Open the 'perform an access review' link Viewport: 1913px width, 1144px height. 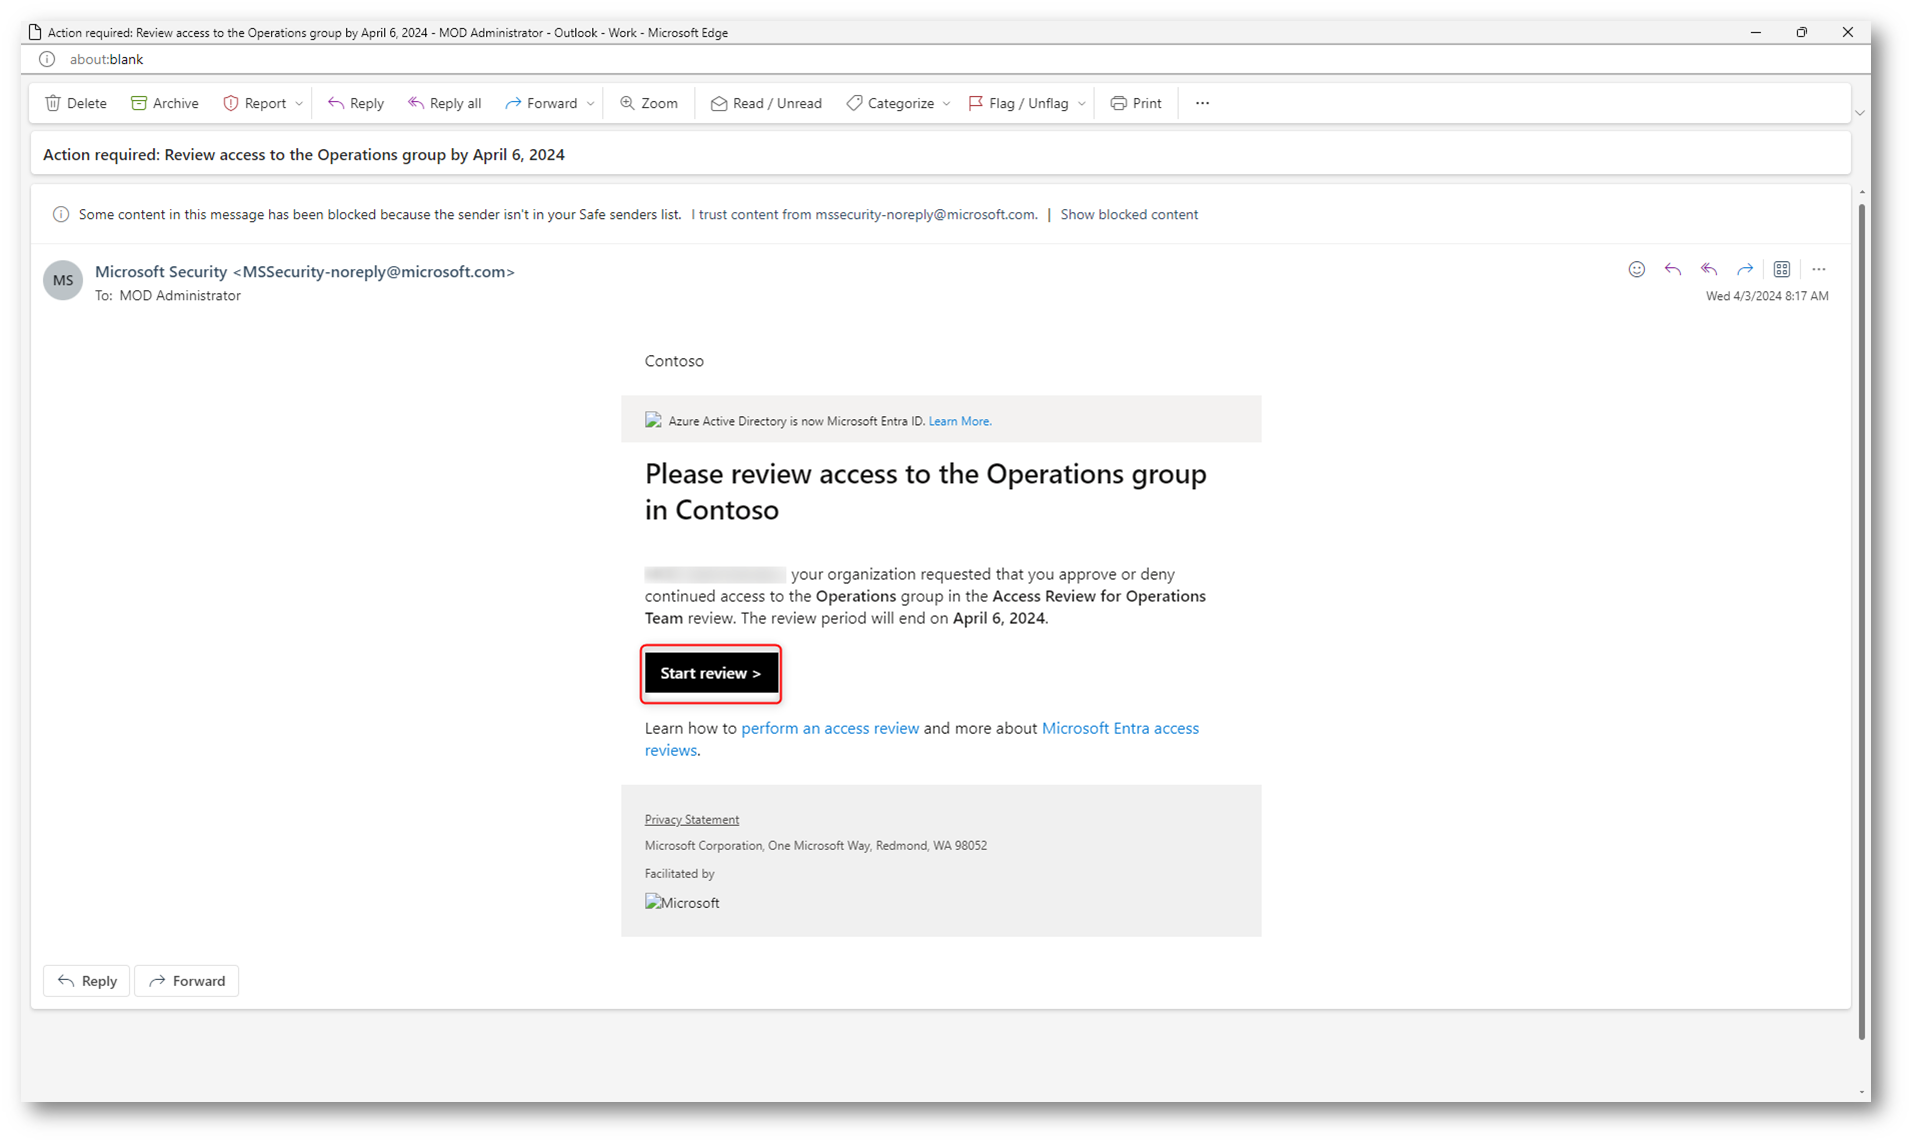tap(830, 728)
